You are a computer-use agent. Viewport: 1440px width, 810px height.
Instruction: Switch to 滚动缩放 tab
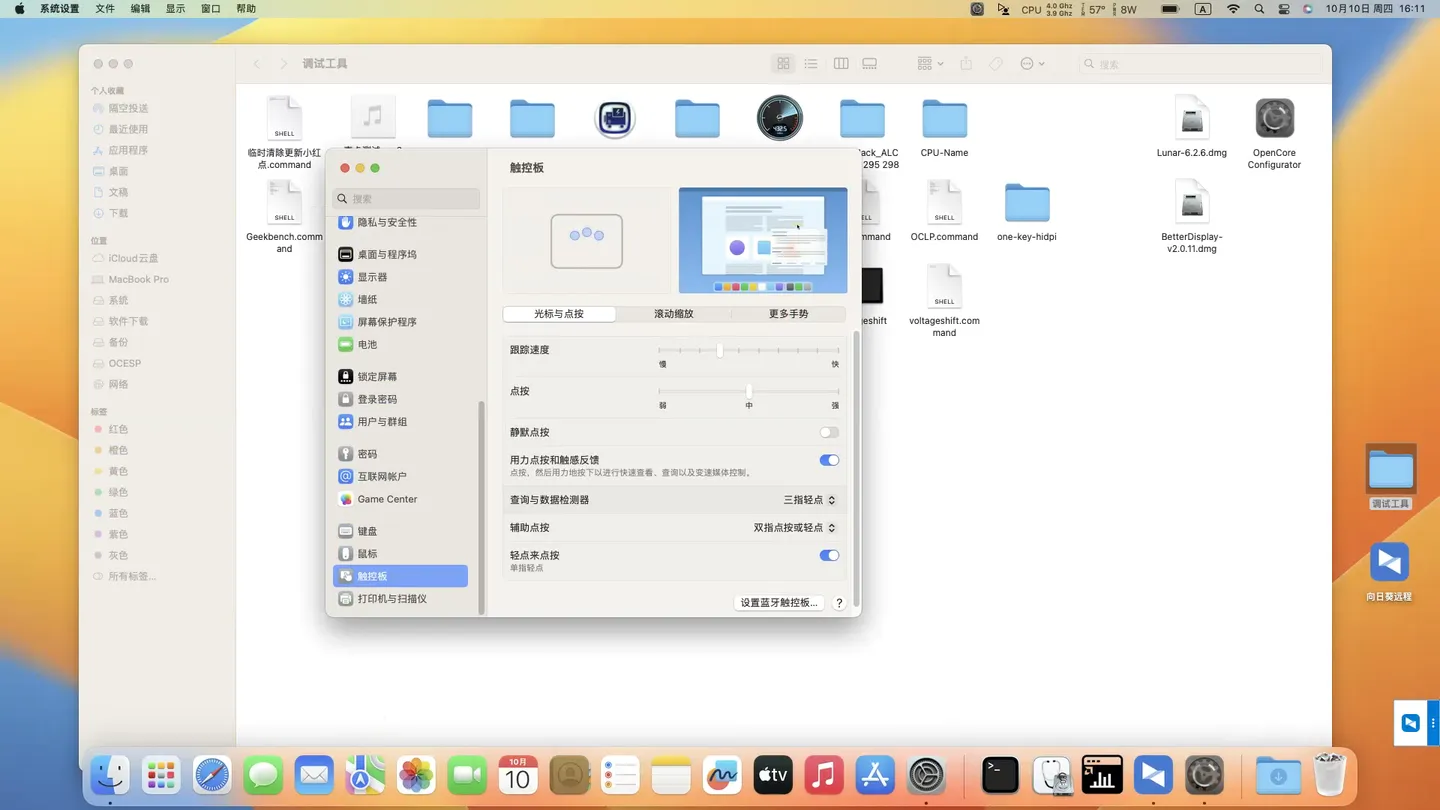[673, 314]
